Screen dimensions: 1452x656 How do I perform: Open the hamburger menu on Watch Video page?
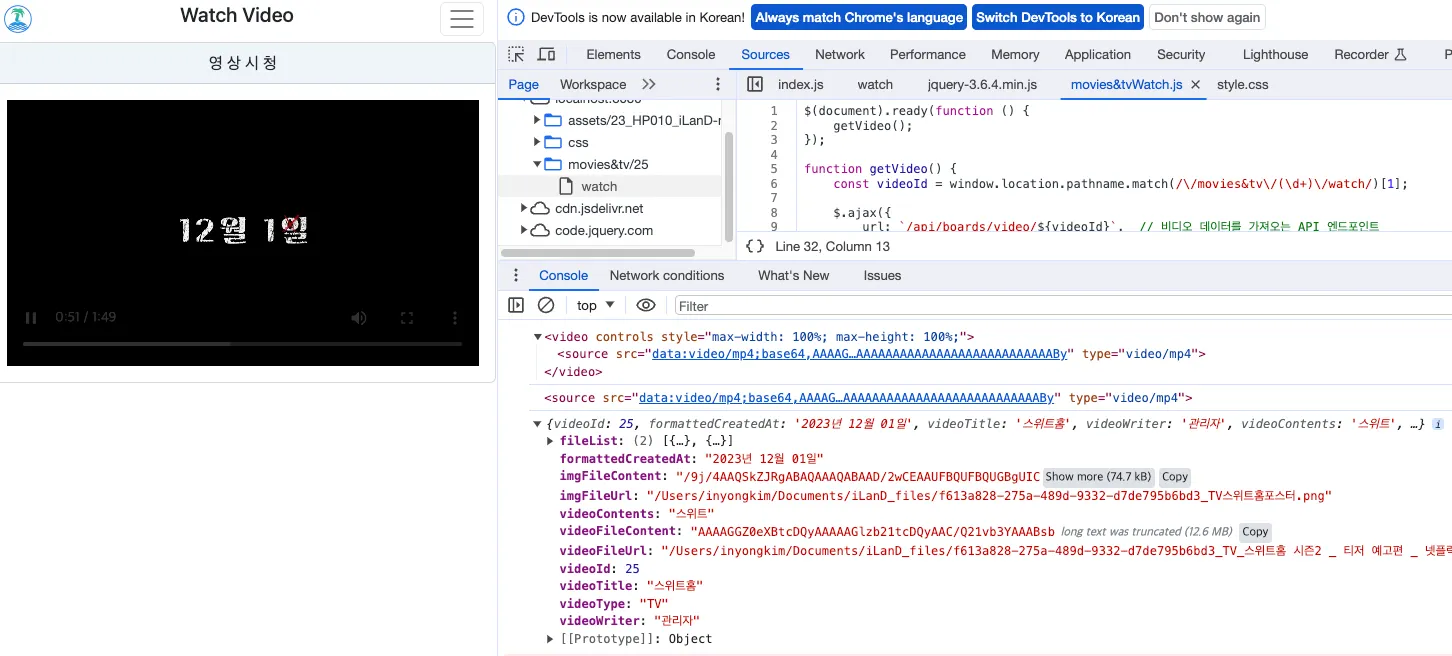(462, 19)
